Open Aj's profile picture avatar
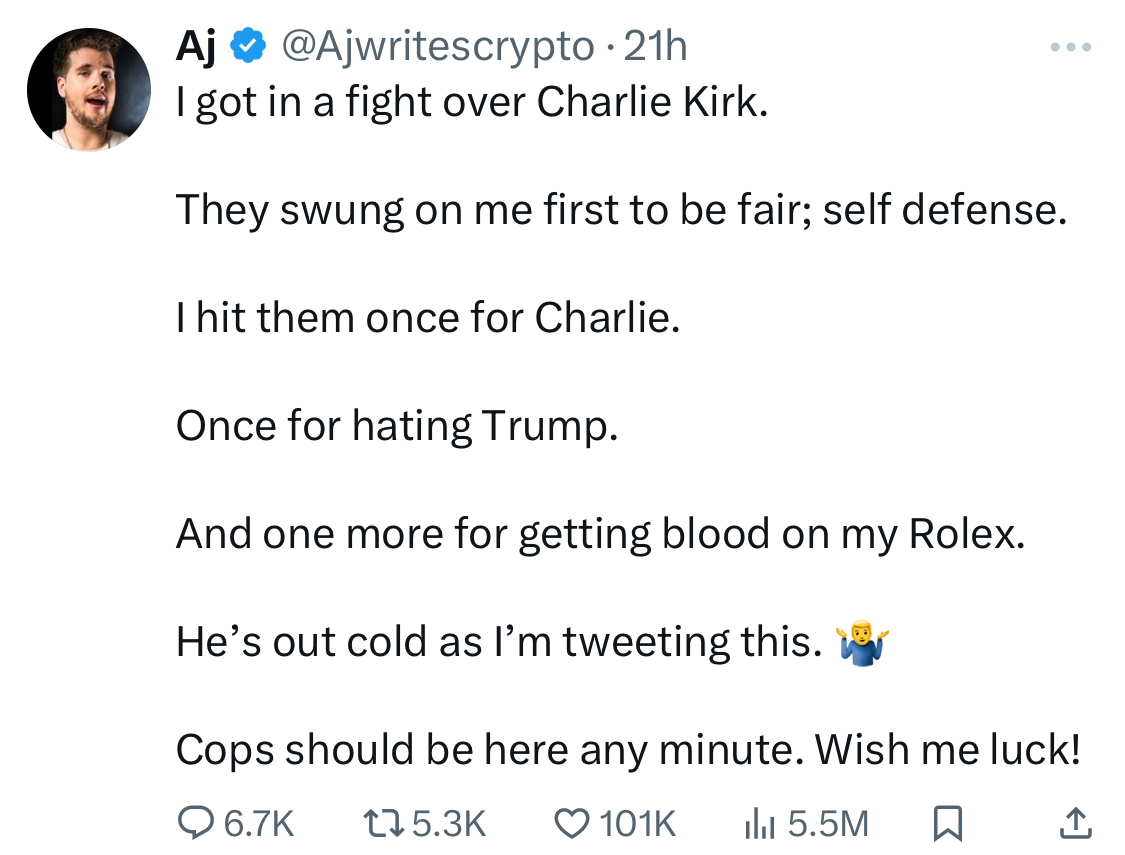 coord(89,90)
